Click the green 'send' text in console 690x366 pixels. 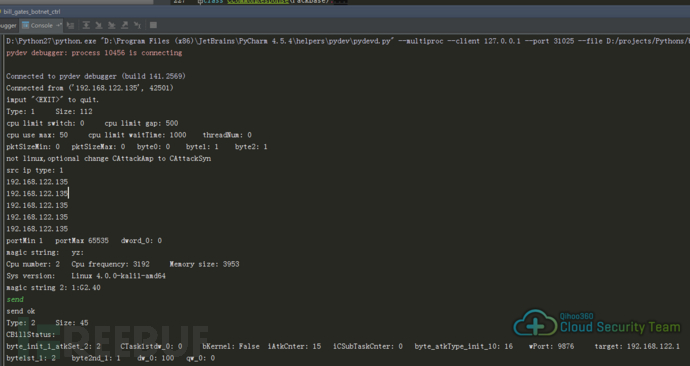[x=15, y=299]
